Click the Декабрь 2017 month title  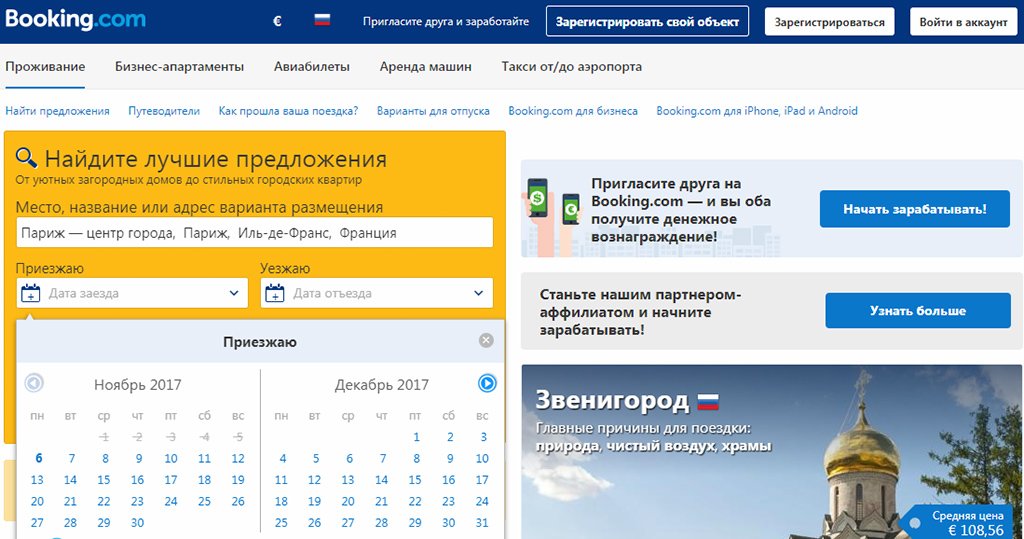coord(382,385)
